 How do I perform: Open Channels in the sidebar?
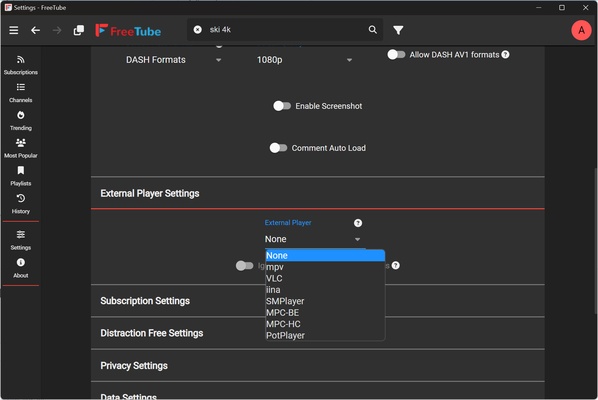click(x=21, y=93)
